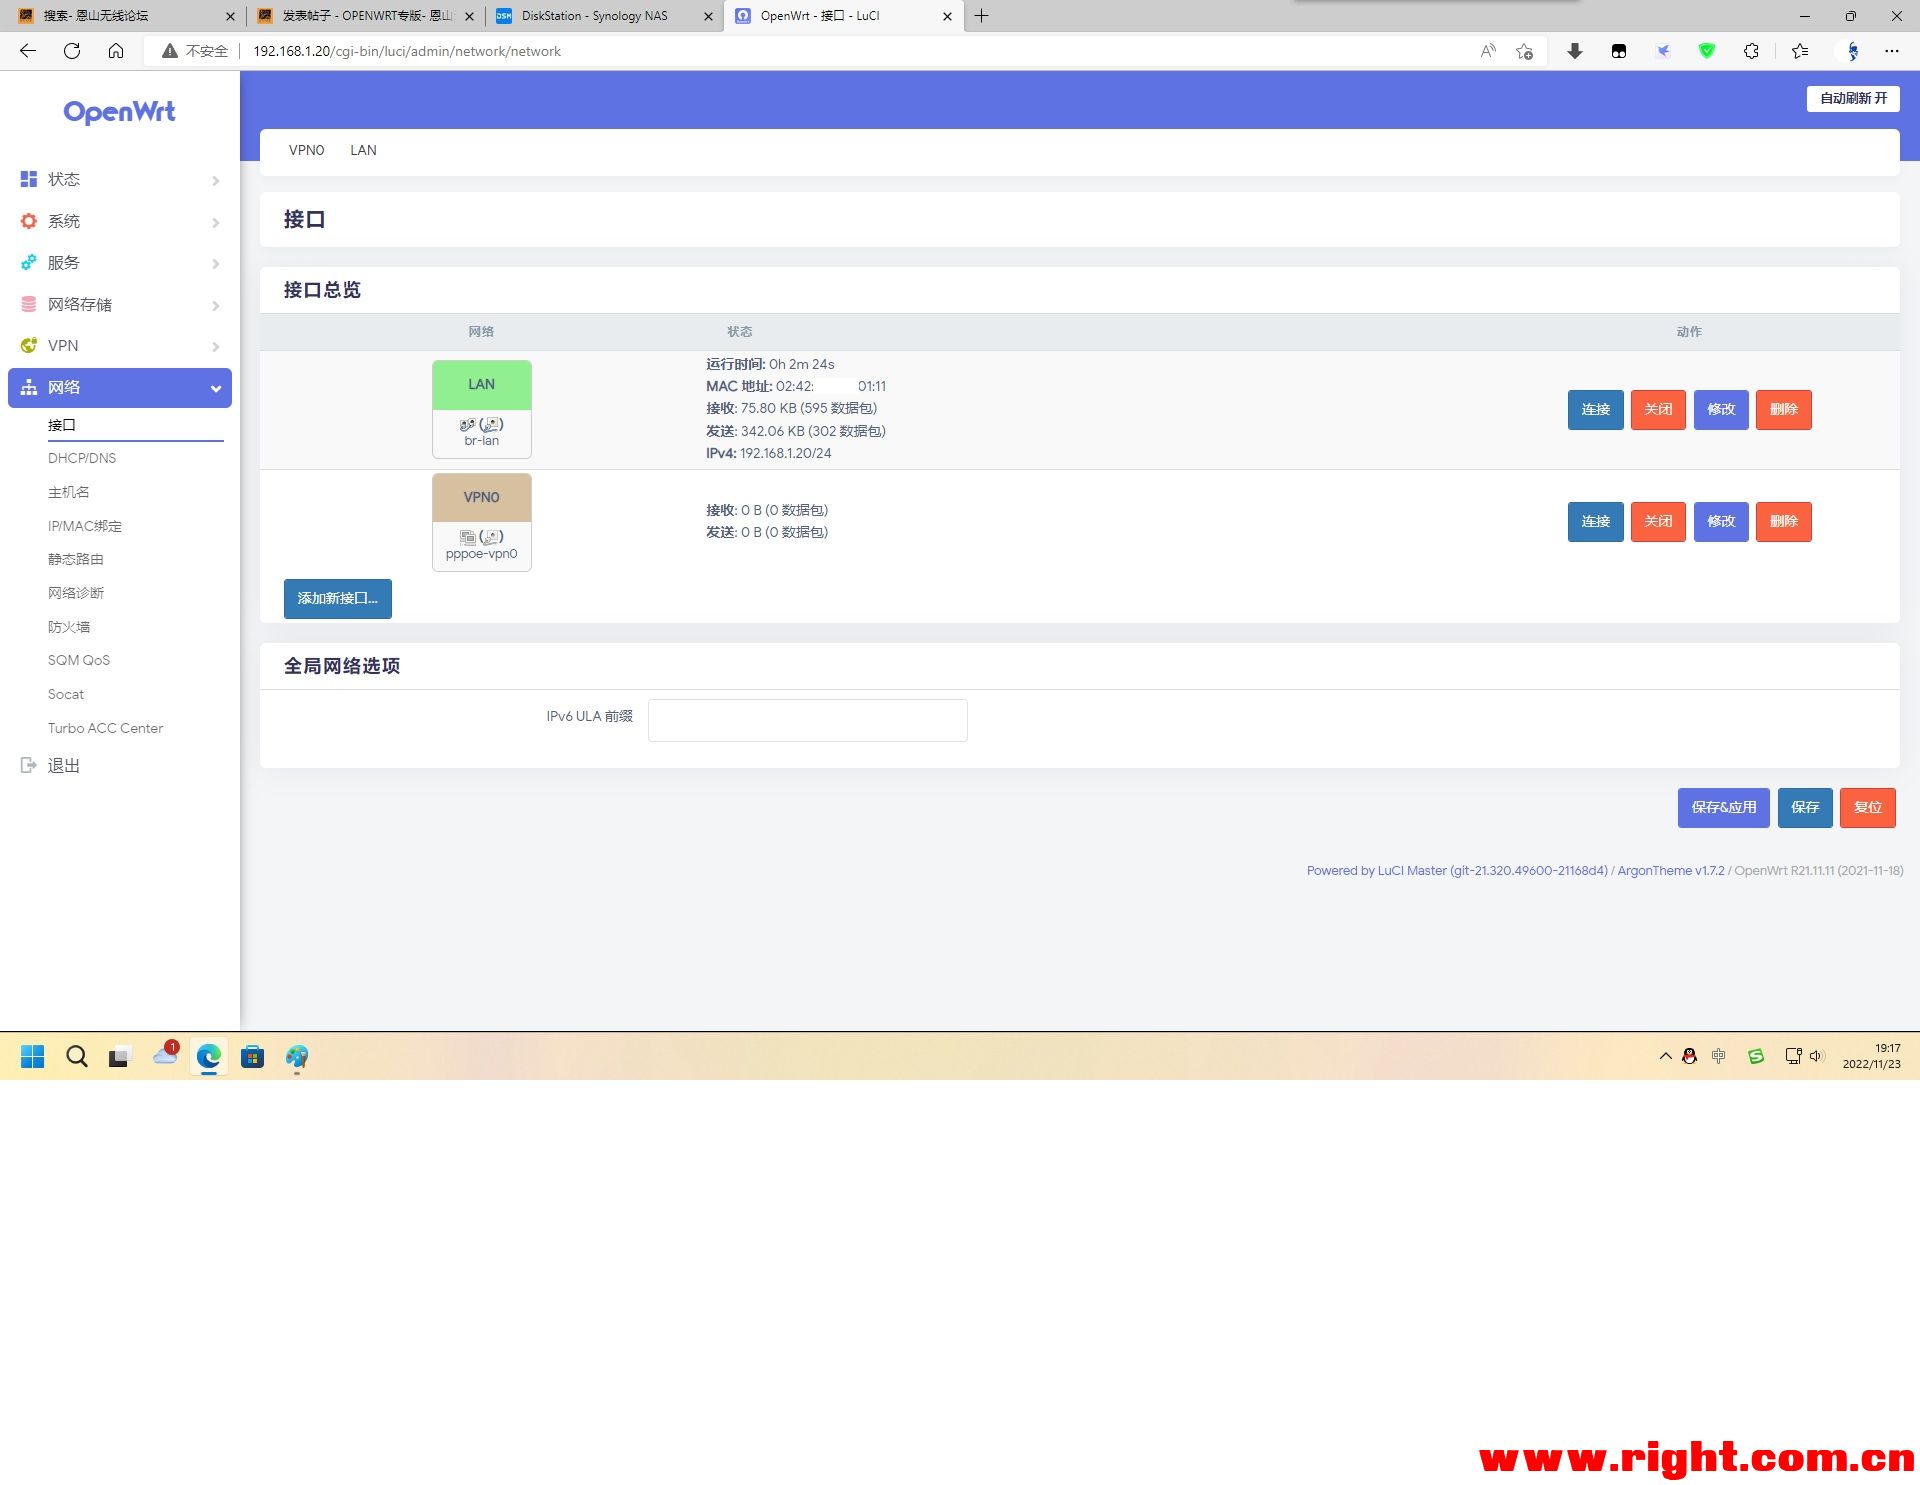The image size is (1920, 1485).
Task: Open the volume icon in system tray
Action: tap(1817, 1056)
